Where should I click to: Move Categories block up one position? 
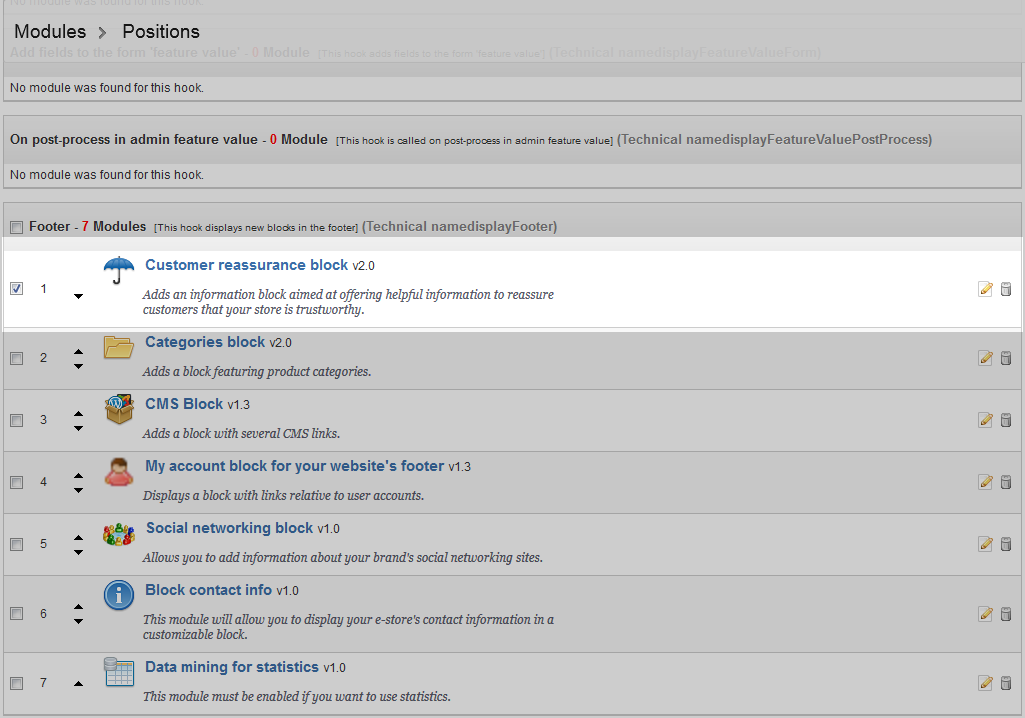point(78,352)
